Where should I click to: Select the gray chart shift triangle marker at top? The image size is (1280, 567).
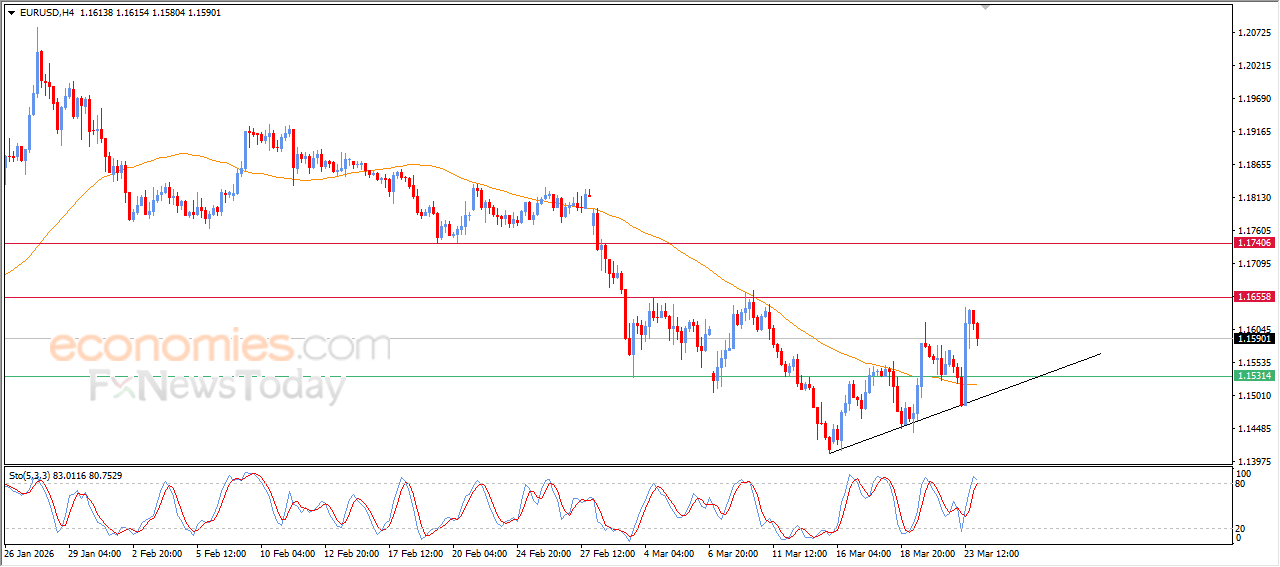click(x=985, y=7)
